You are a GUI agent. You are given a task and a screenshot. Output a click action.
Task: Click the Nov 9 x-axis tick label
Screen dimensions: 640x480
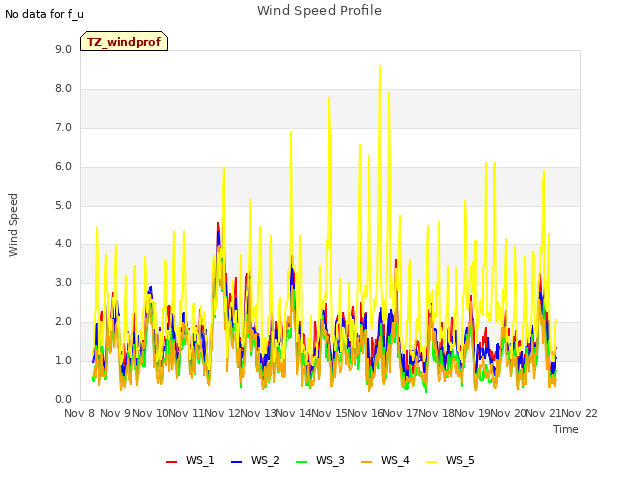pos(116,413)
